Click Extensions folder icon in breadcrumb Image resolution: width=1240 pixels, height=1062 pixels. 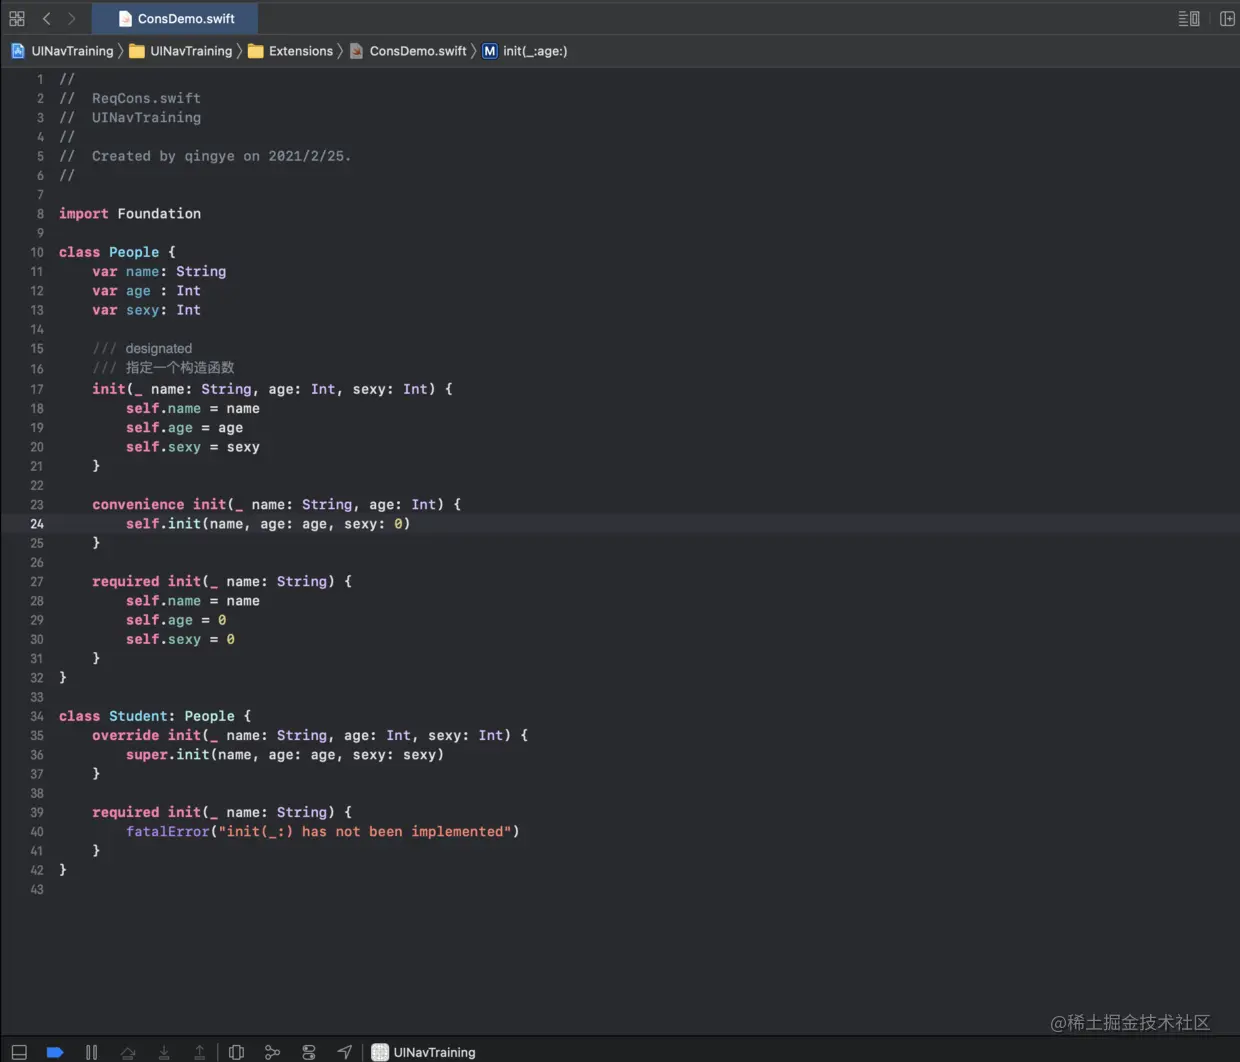point(256,51)
